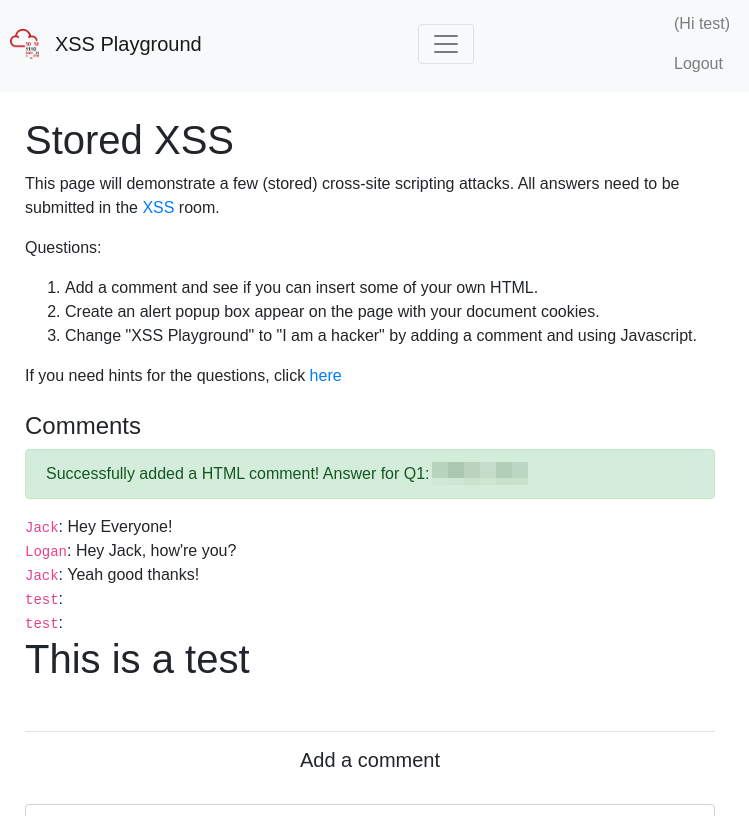The width and height of the screenshot is (749, 816).
Task: Click the username test in comments
Action: click(x=42, y=599)
